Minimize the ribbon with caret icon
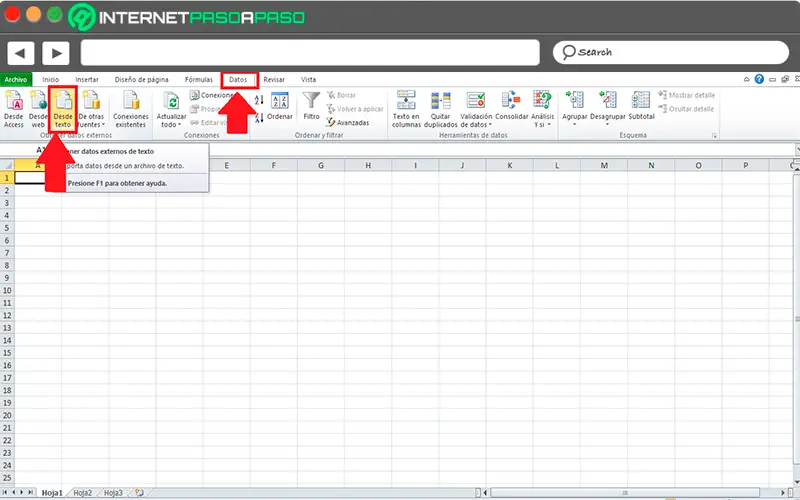This screenshot has width=800, height=500. [746, 80]
